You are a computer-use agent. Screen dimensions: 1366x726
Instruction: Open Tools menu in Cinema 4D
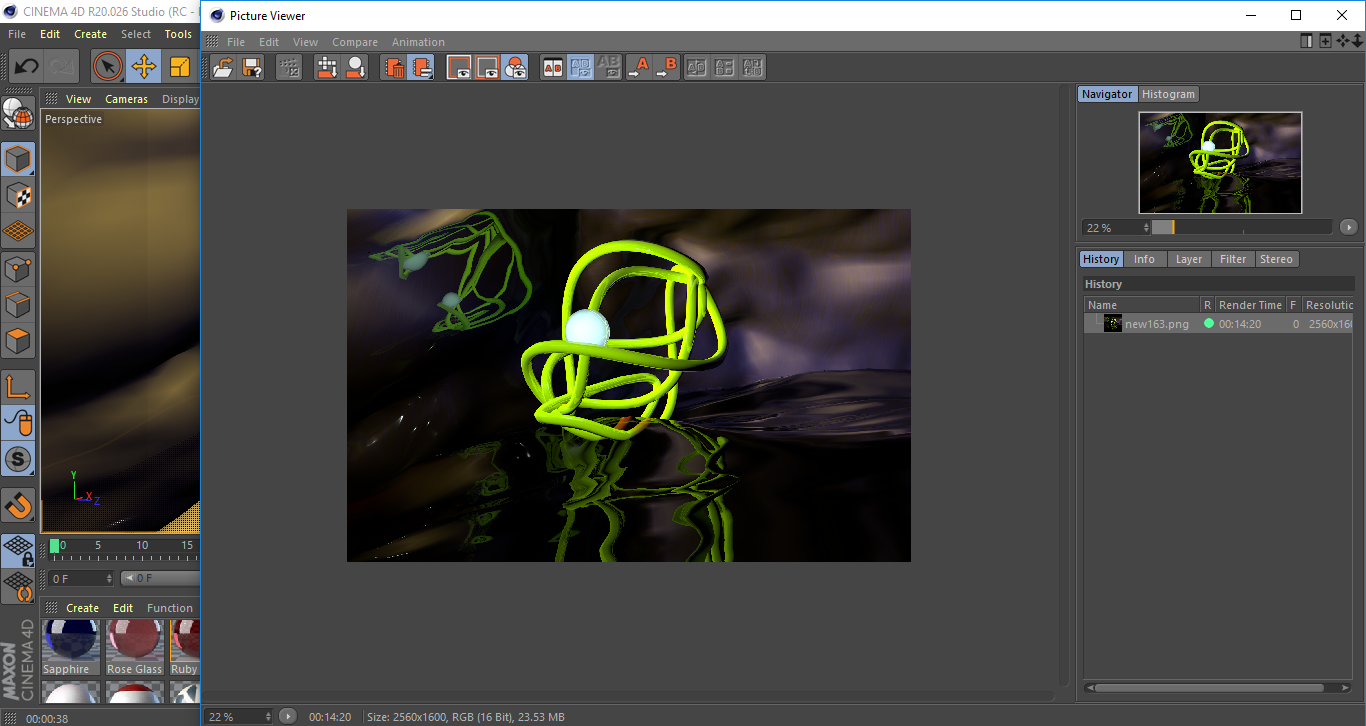178,34
